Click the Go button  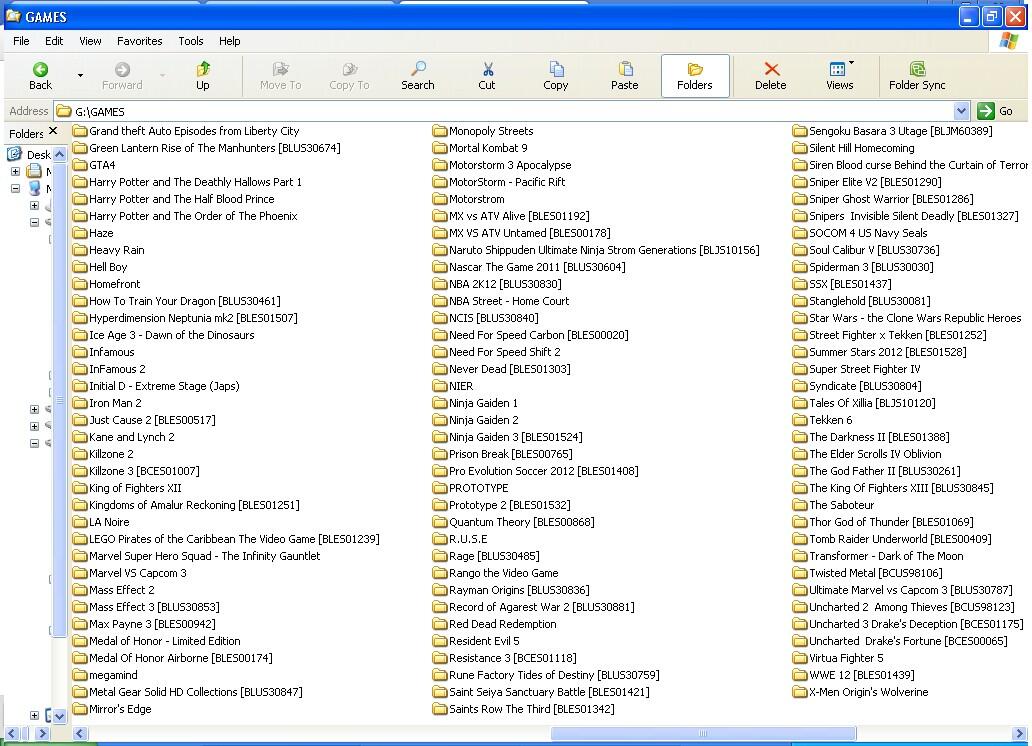click(995, 111)
